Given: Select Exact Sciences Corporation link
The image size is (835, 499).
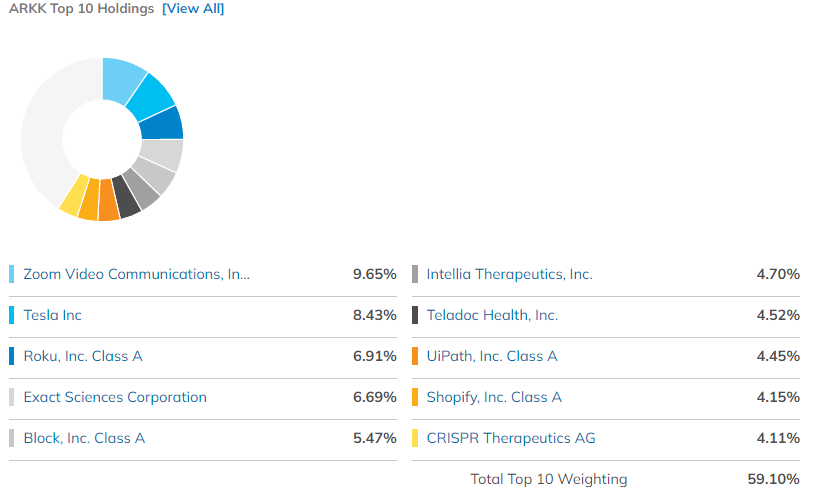Looking at the screenshot, I should pyautogui.click(x=115, y=397).
